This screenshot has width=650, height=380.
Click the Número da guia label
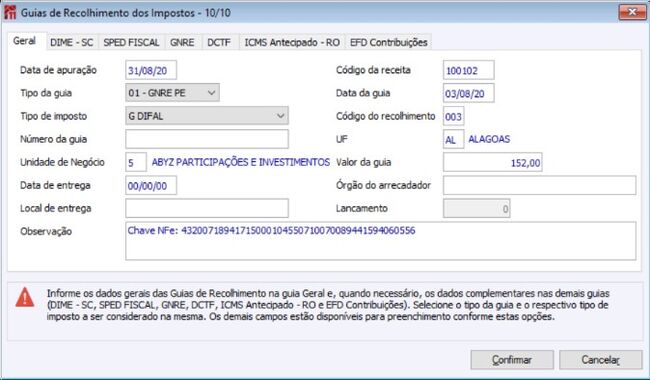point(53,139)
